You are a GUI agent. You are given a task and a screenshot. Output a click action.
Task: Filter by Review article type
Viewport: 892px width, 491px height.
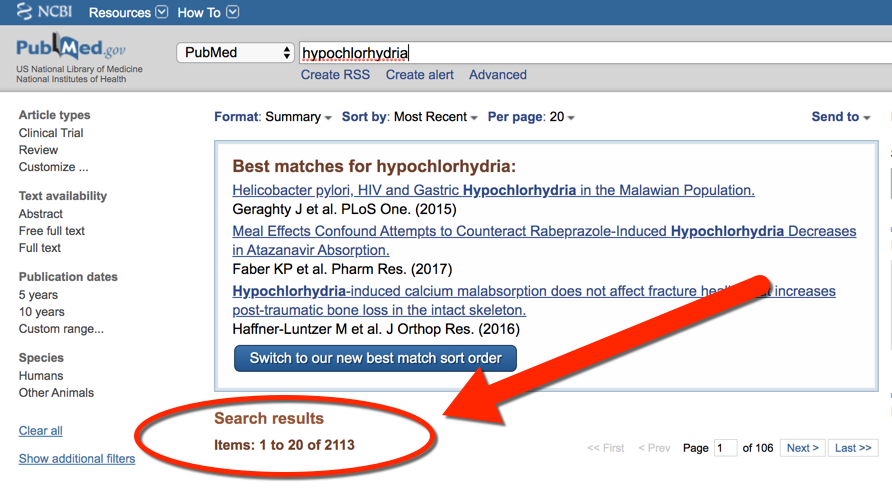coord(38,150)
